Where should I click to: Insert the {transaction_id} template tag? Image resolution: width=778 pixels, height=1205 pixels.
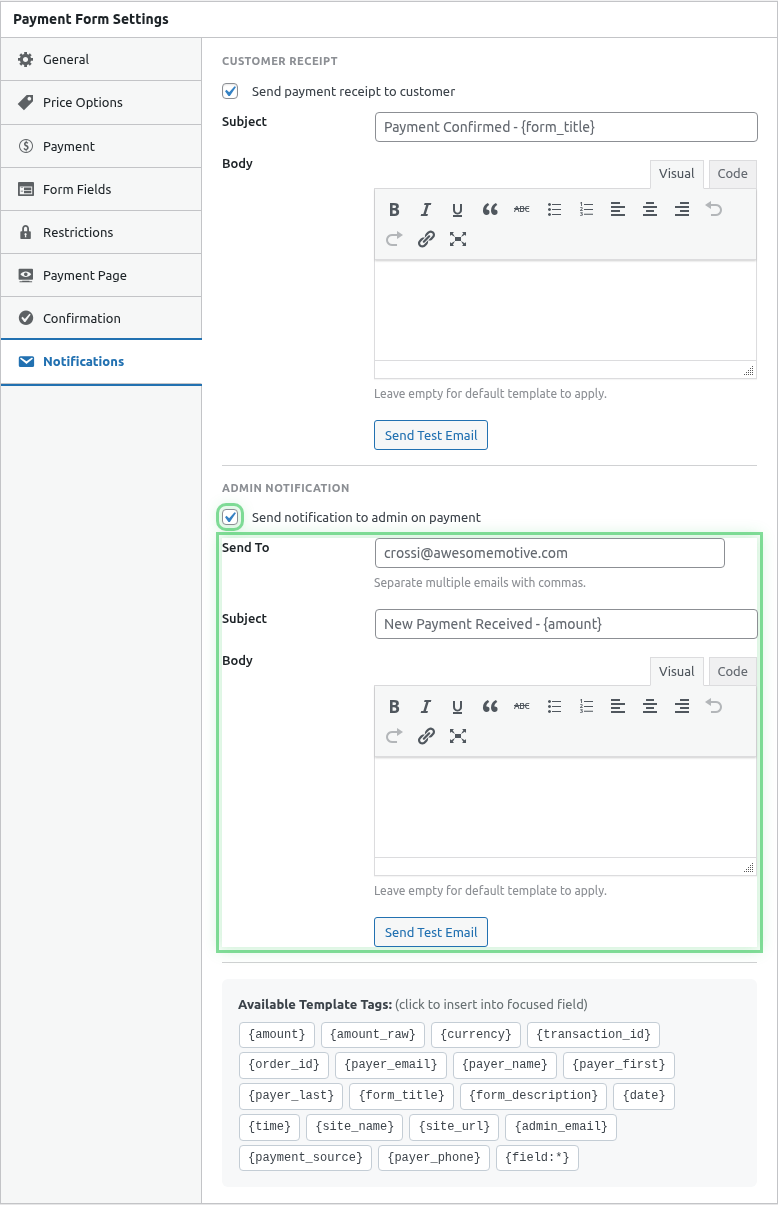(593, 1035)
